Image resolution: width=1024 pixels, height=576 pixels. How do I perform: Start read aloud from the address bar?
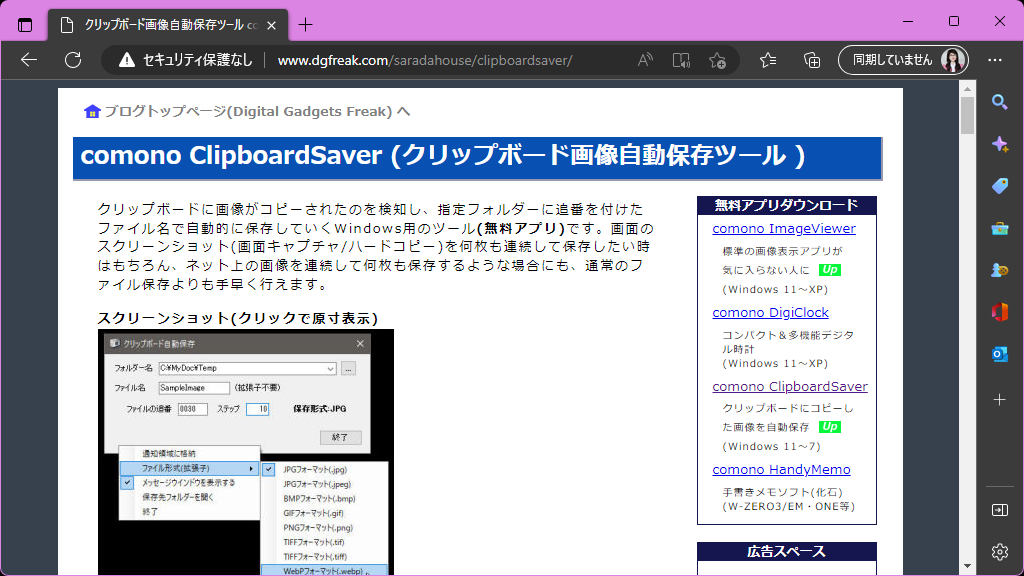pyautogui.click(x=645, y=60)
